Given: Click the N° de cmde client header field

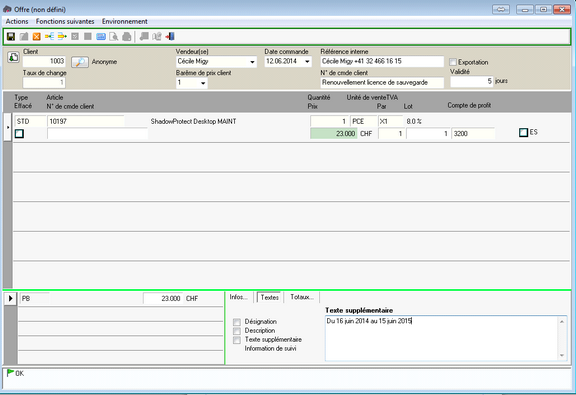Looking at the screenshot, I should point(382,83).
